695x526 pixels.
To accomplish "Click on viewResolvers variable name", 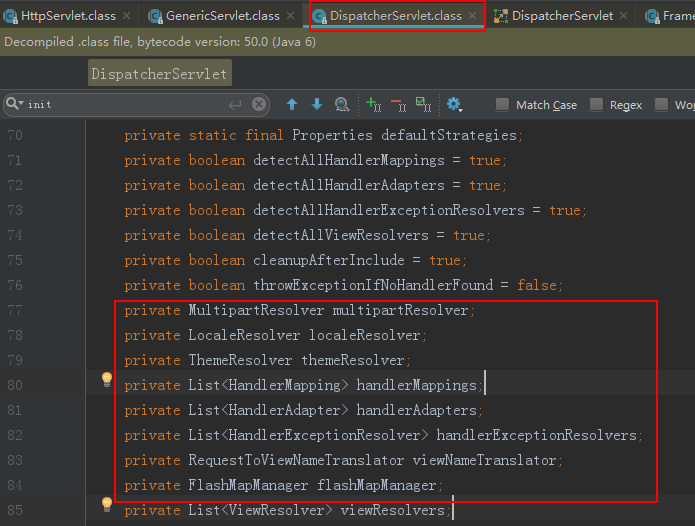I will 392,510.
